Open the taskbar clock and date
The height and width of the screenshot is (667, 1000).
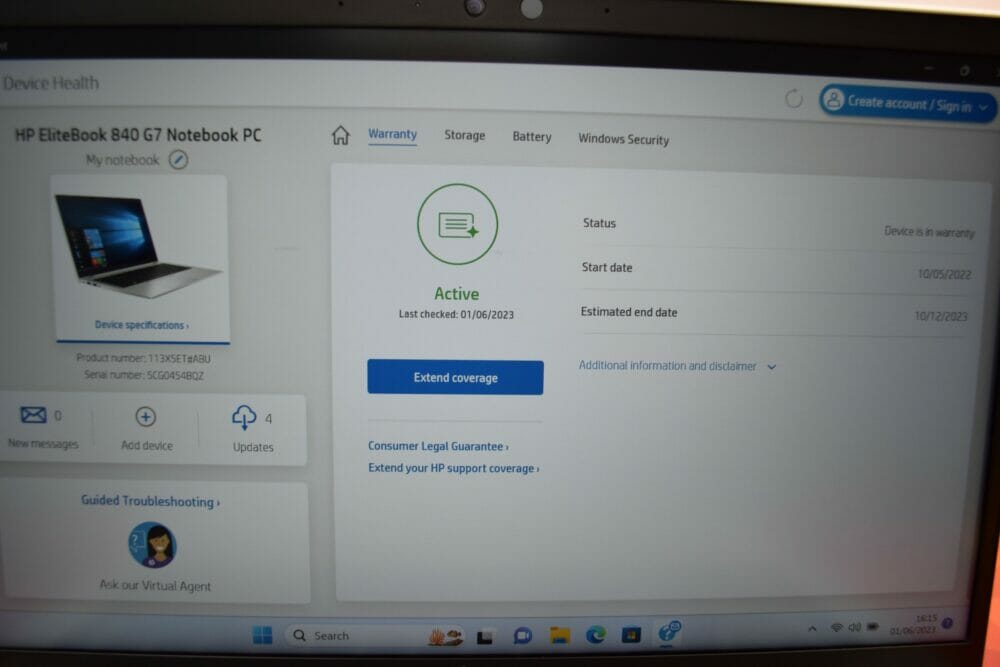[x=913, y=624]
